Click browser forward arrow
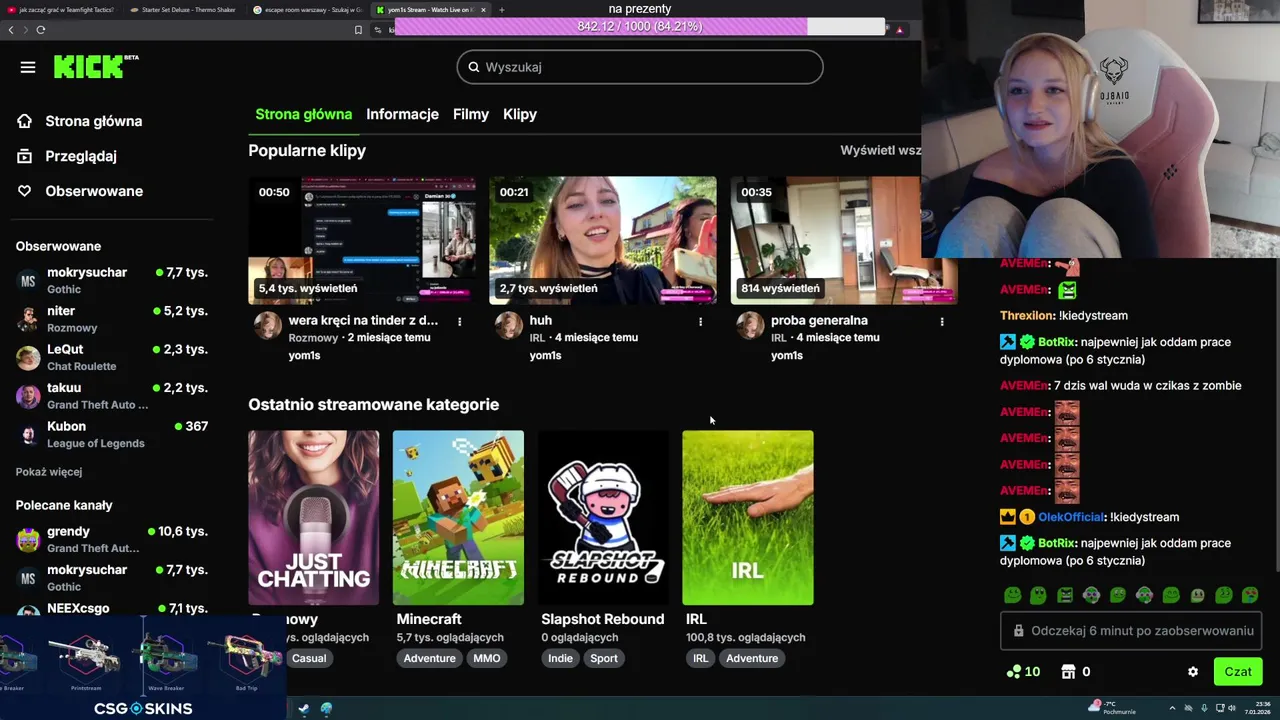 click(26, 30)
